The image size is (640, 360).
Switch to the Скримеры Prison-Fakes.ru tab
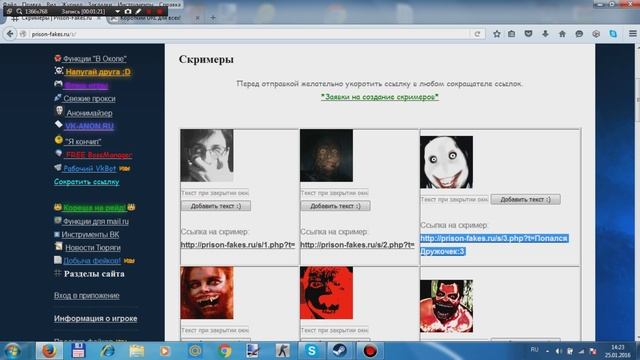pyautogui.click(x=56, y=18)
